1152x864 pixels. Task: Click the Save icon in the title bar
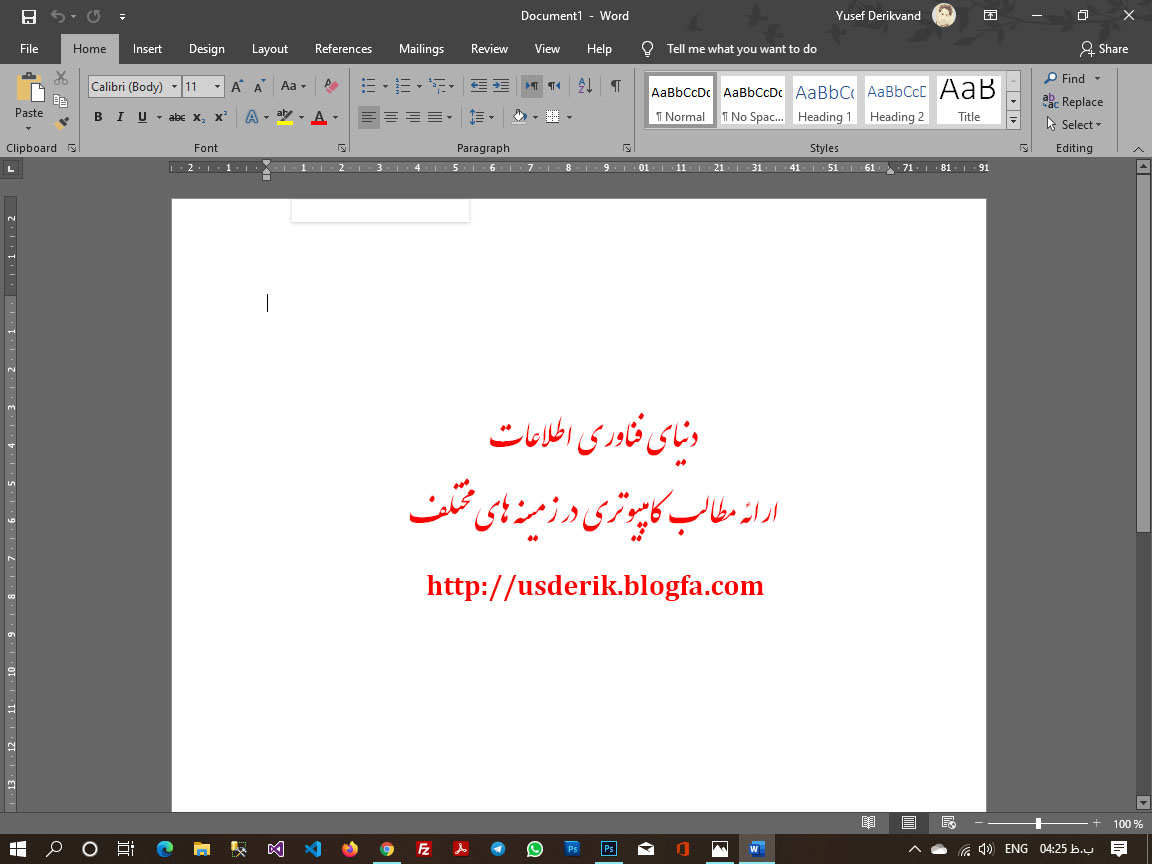tap(29, 16)
